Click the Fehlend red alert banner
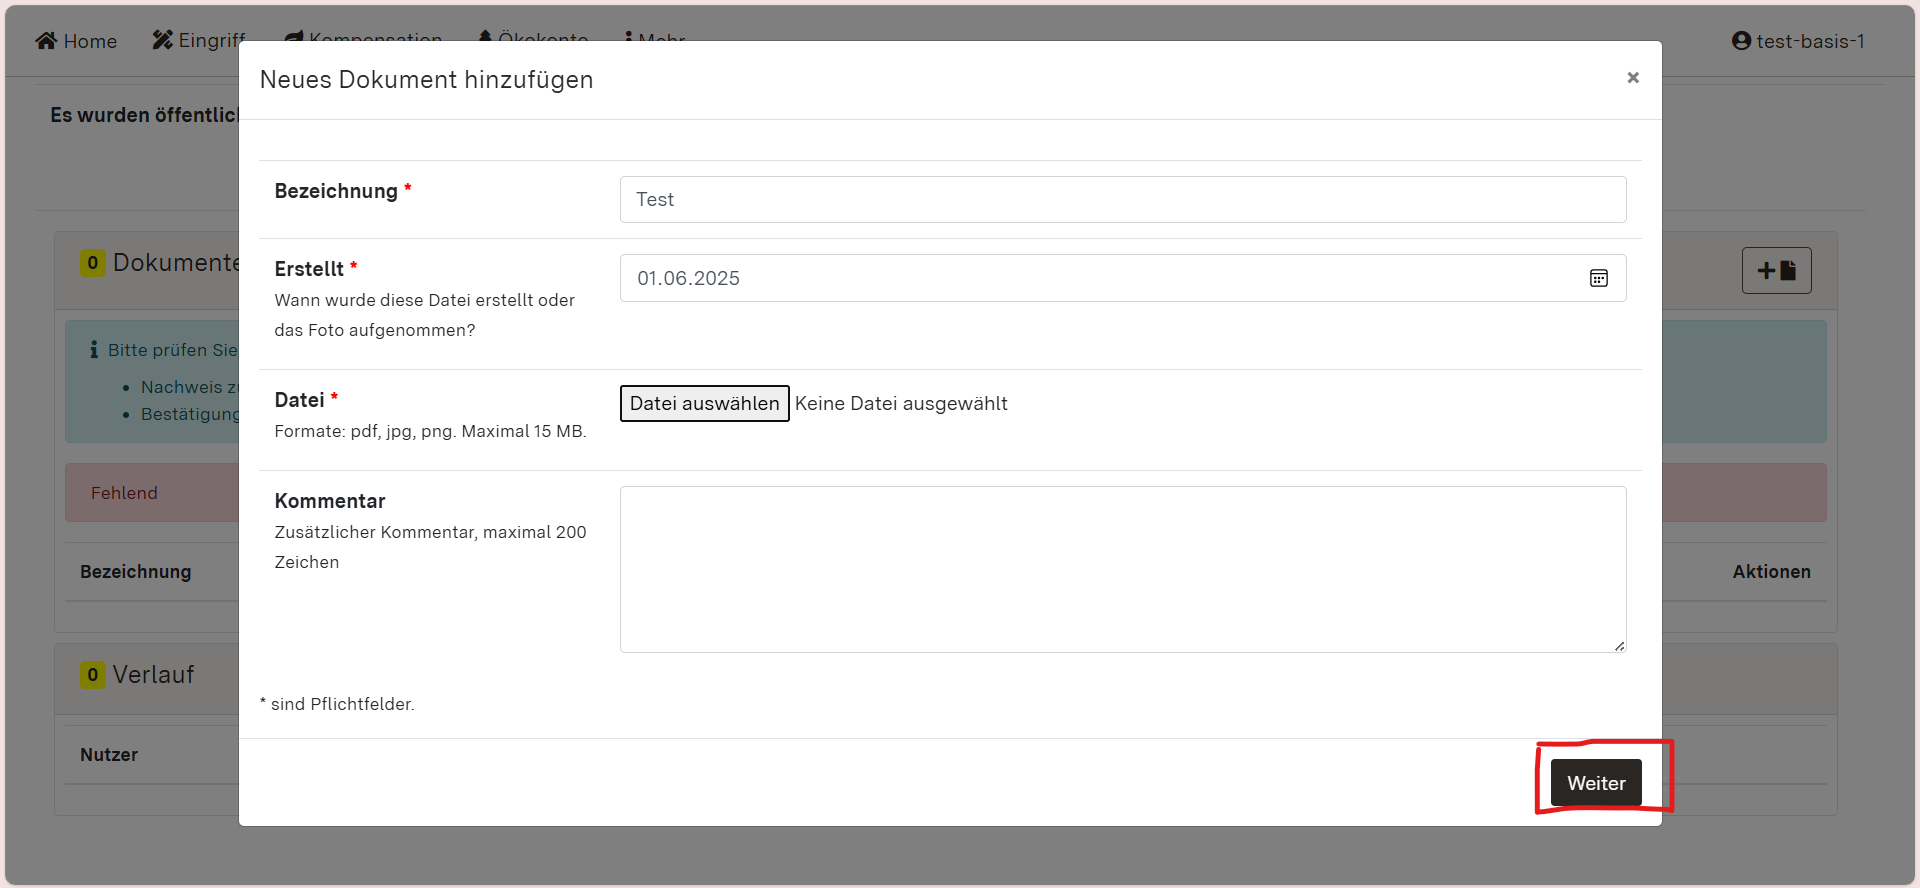 click(x=150, y=493)
